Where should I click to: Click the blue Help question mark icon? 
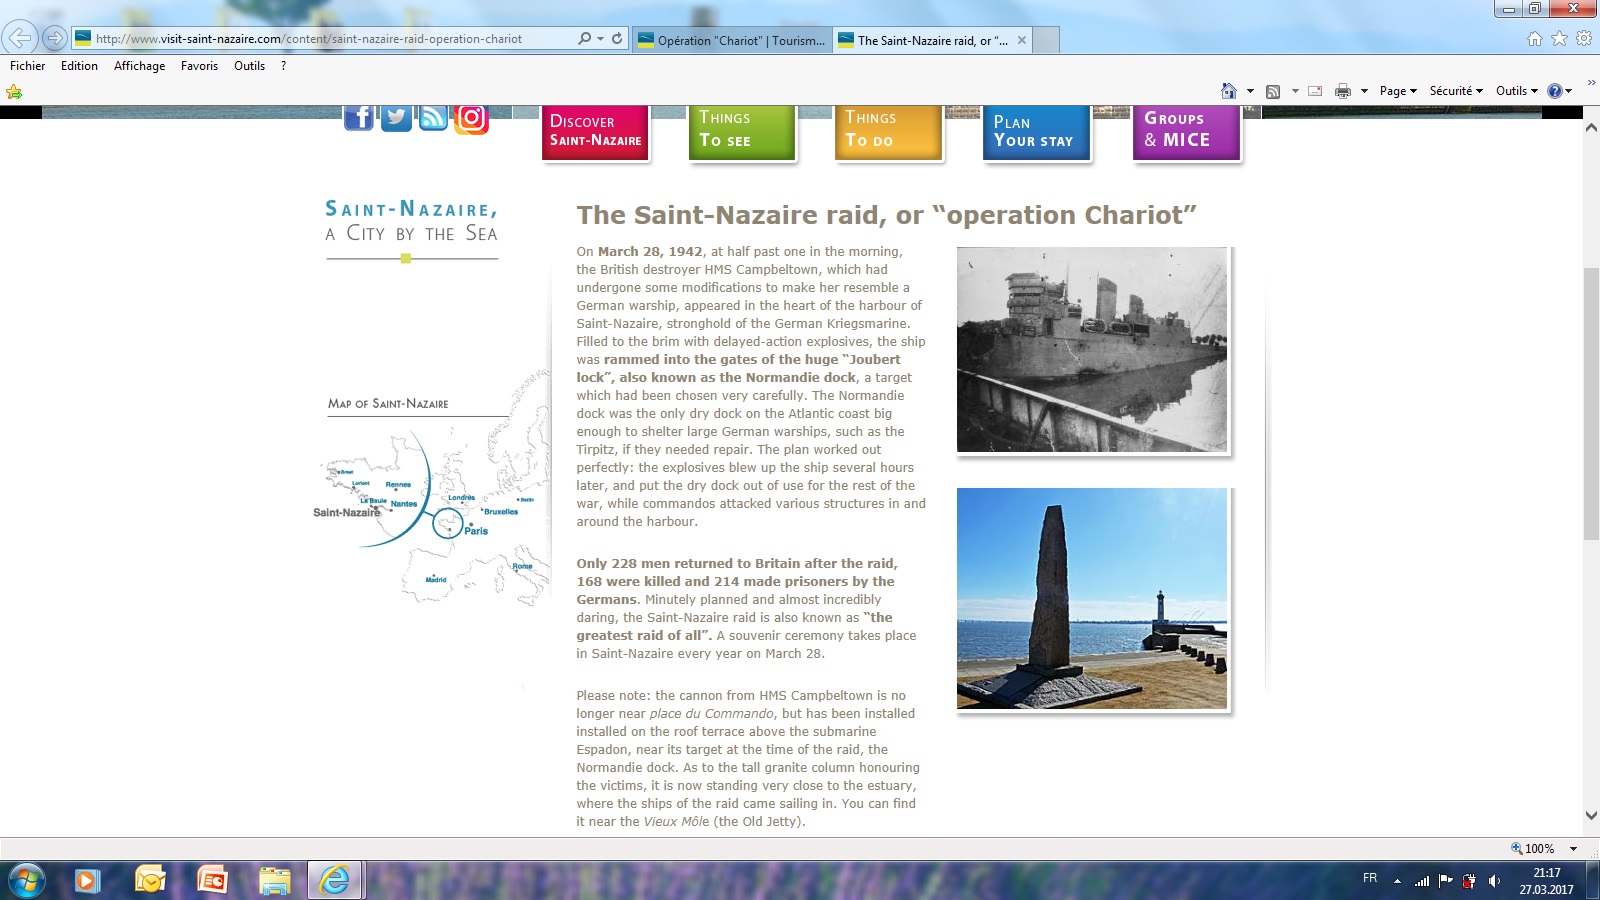(1555, 91)
